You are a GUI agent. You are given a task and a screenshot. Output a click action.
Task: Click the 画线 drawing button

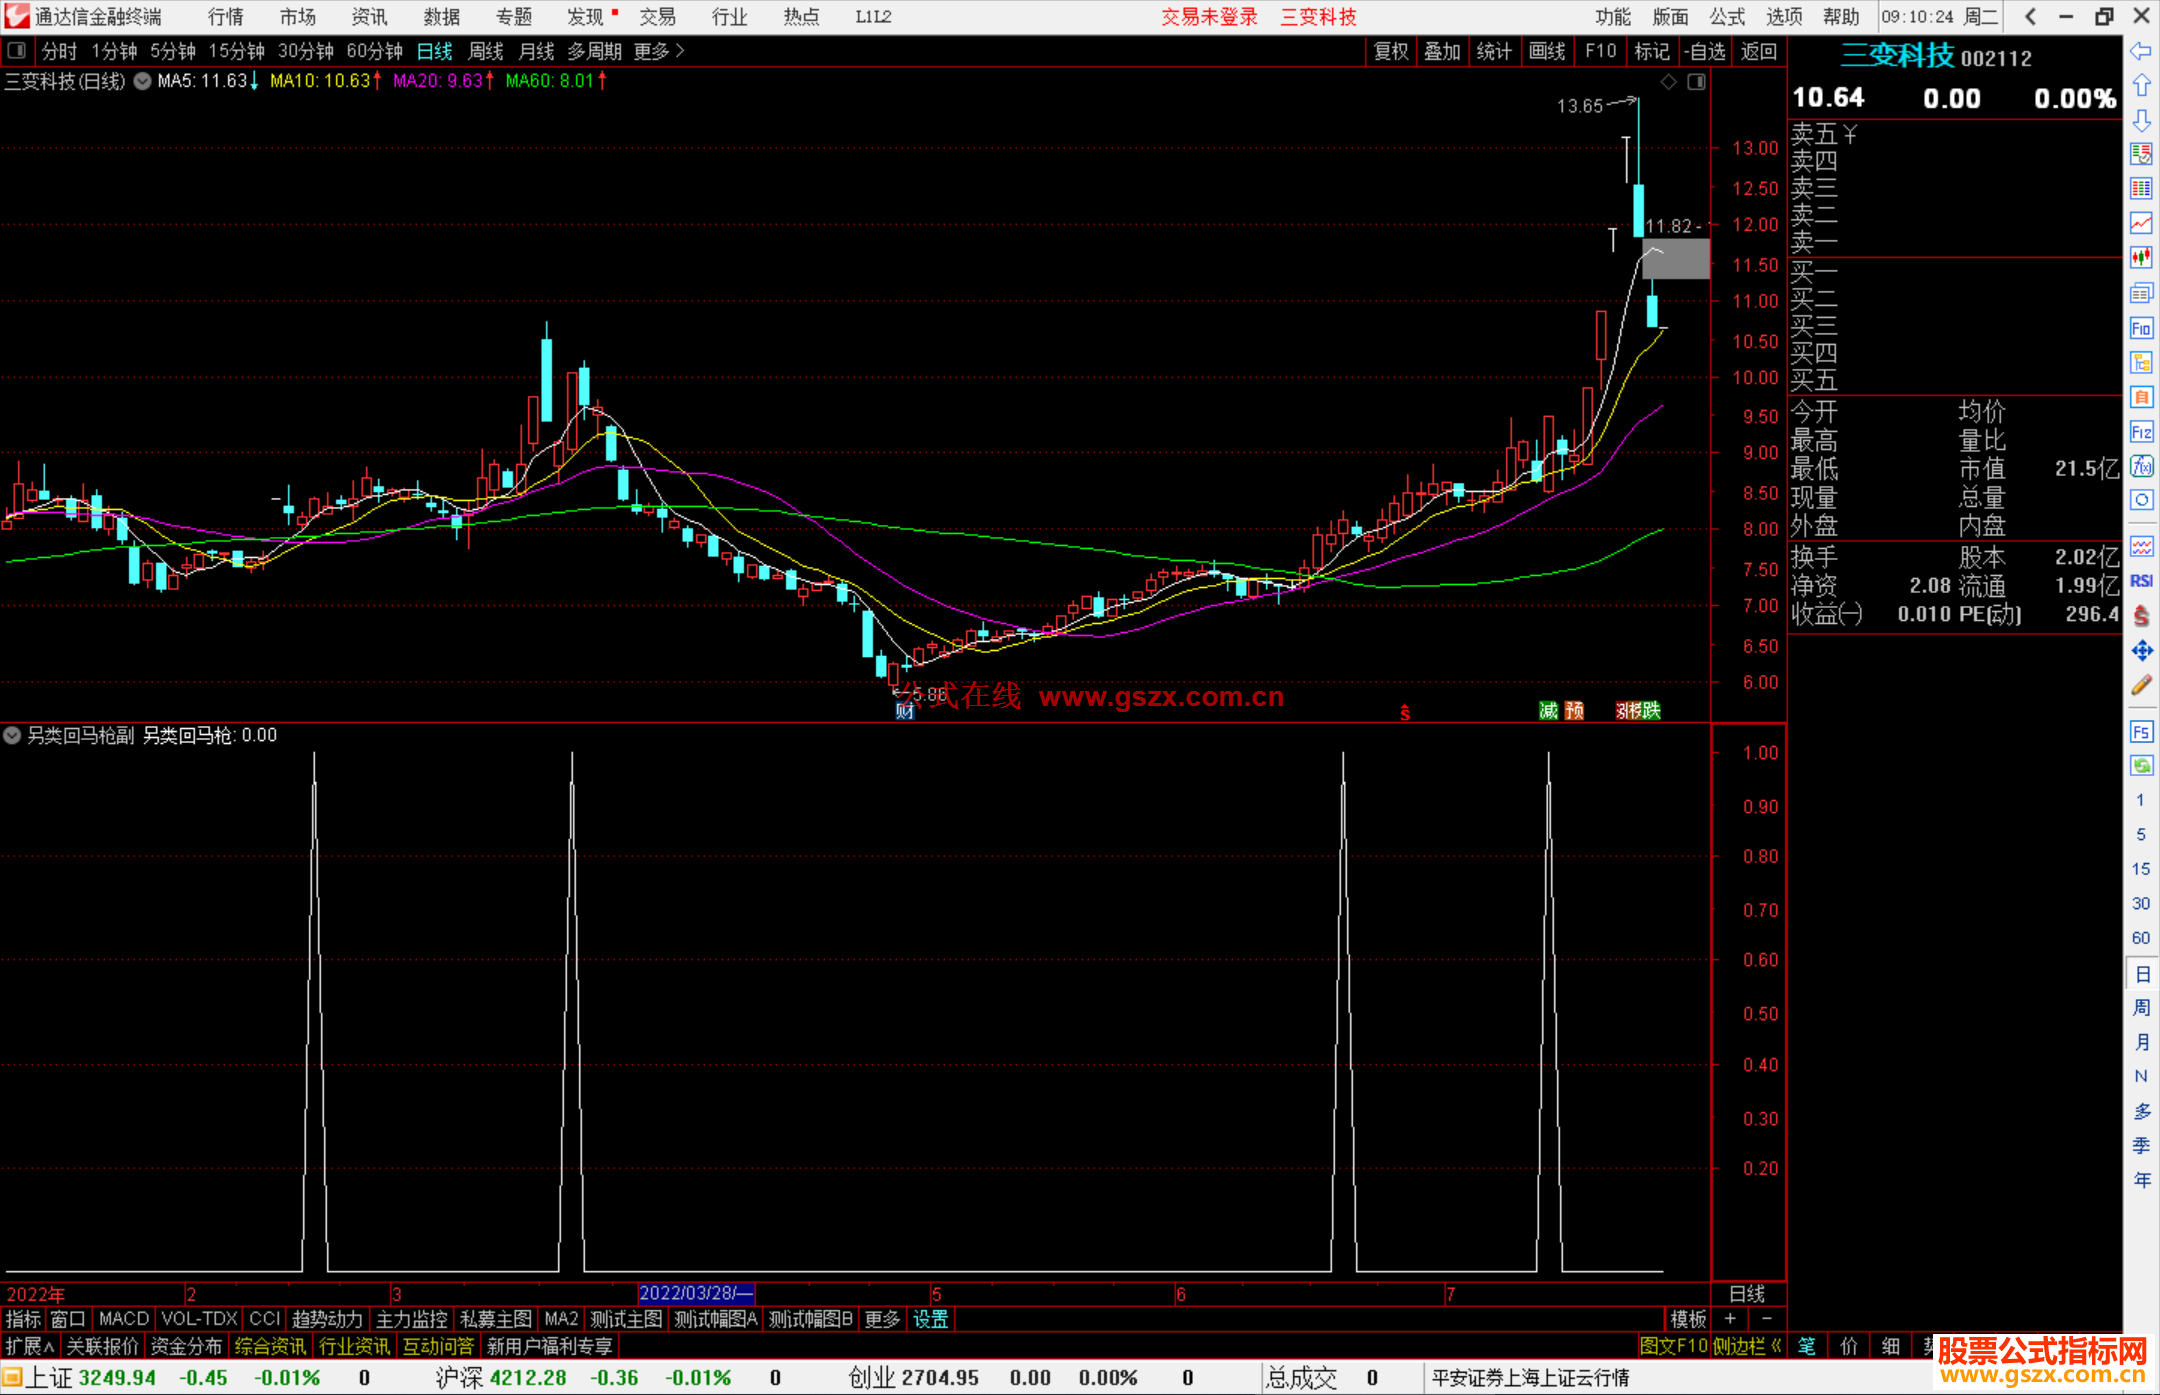point(1547,51)
